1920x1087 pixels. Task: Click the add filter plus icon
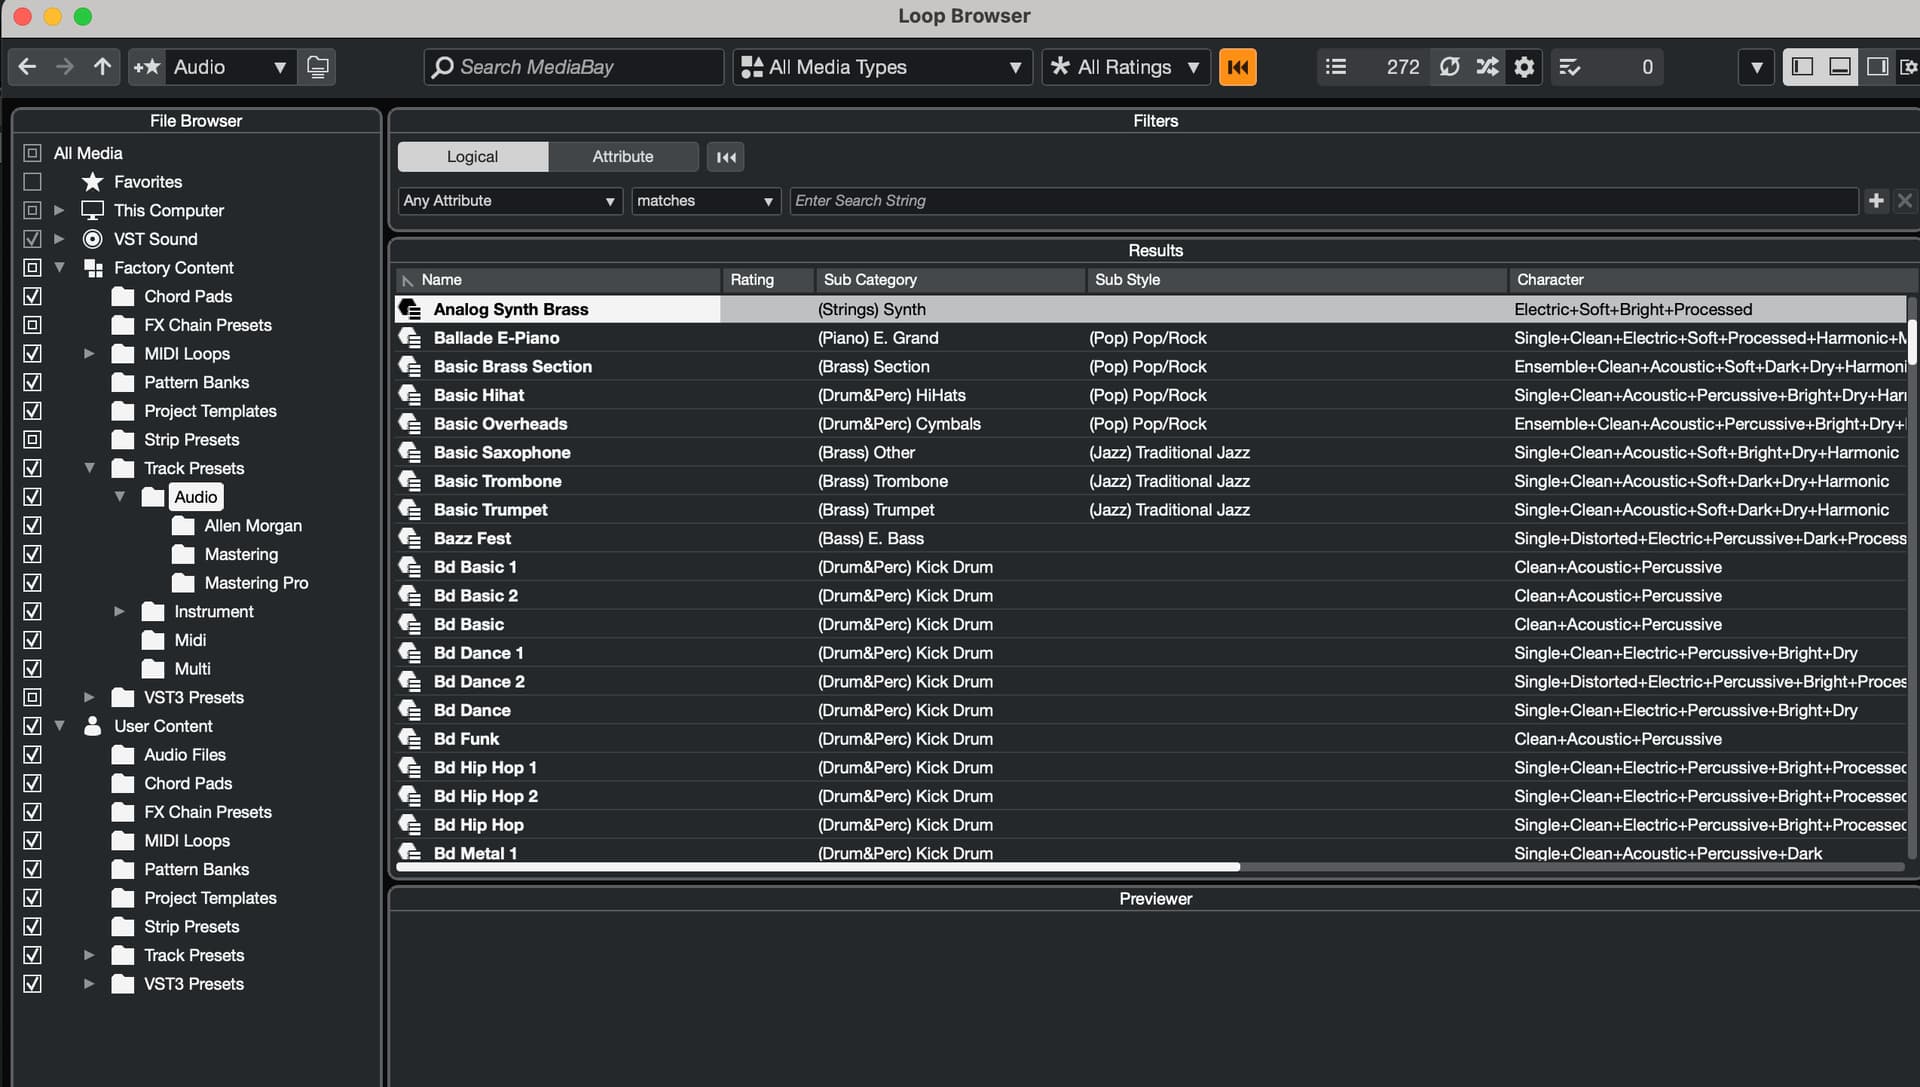(x=1876, y=201)
